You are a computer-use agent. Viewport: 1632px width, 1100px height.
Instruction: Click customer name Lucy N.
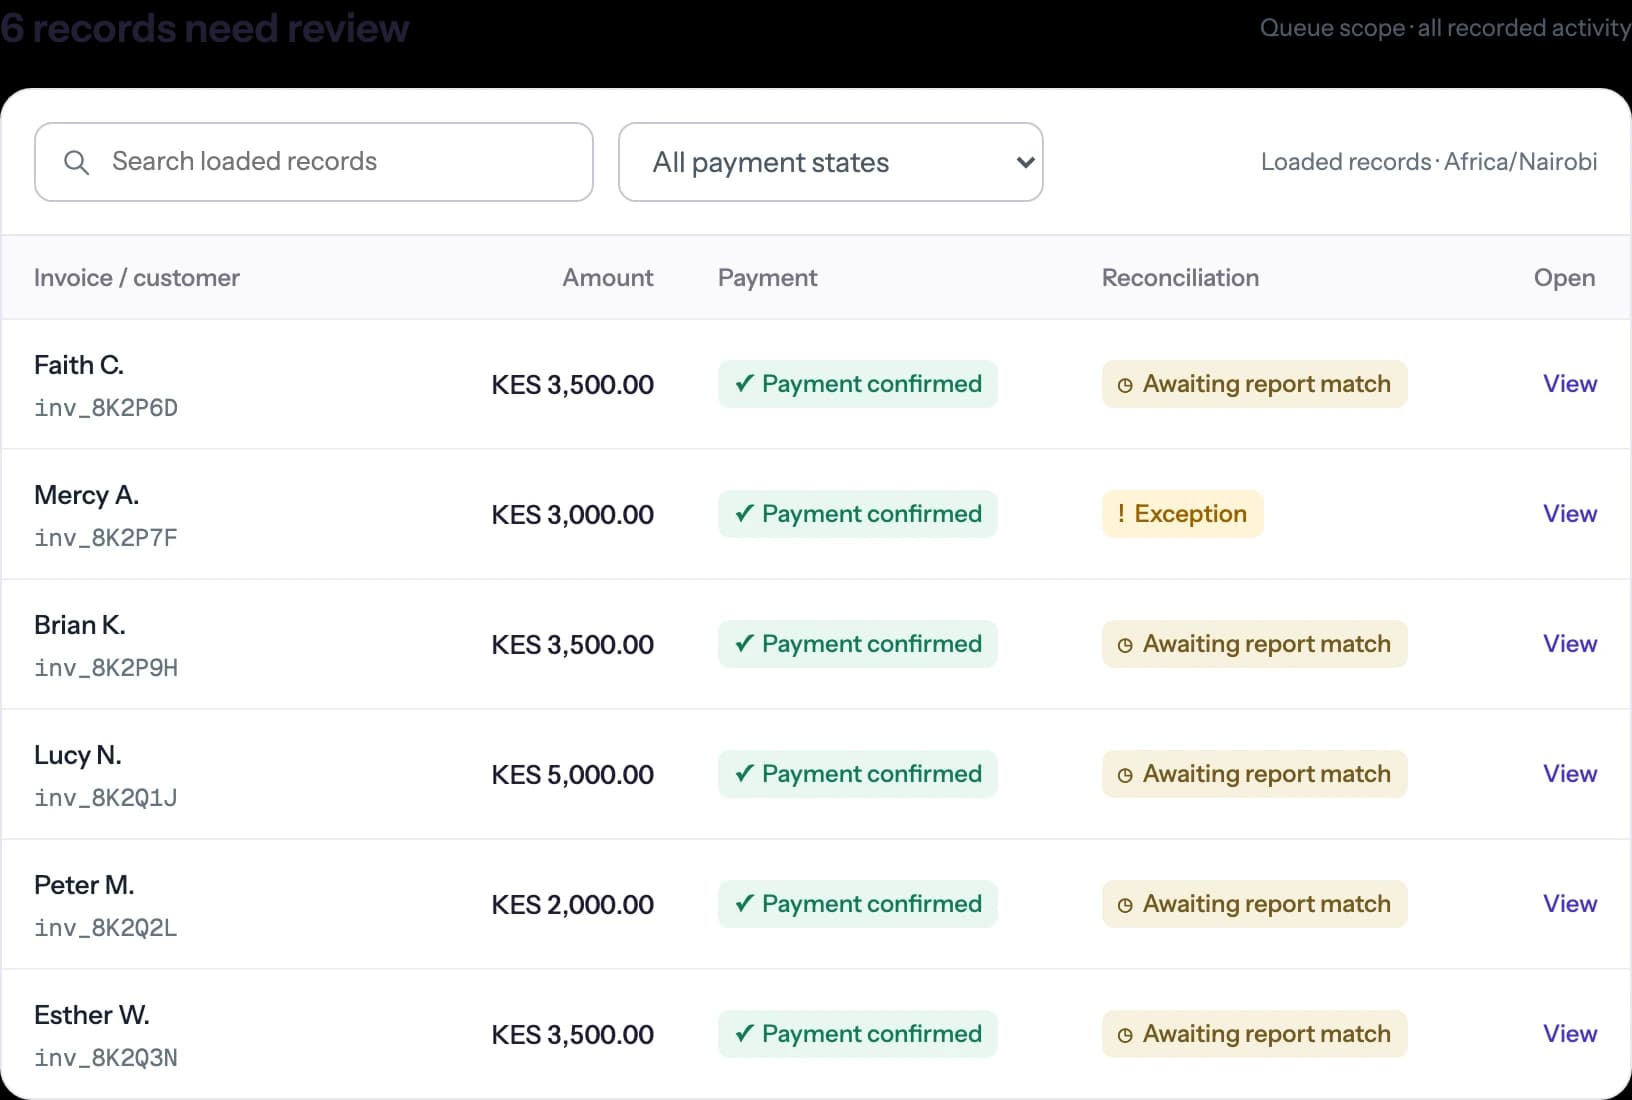pyautogui.click(x=78, y=755)
